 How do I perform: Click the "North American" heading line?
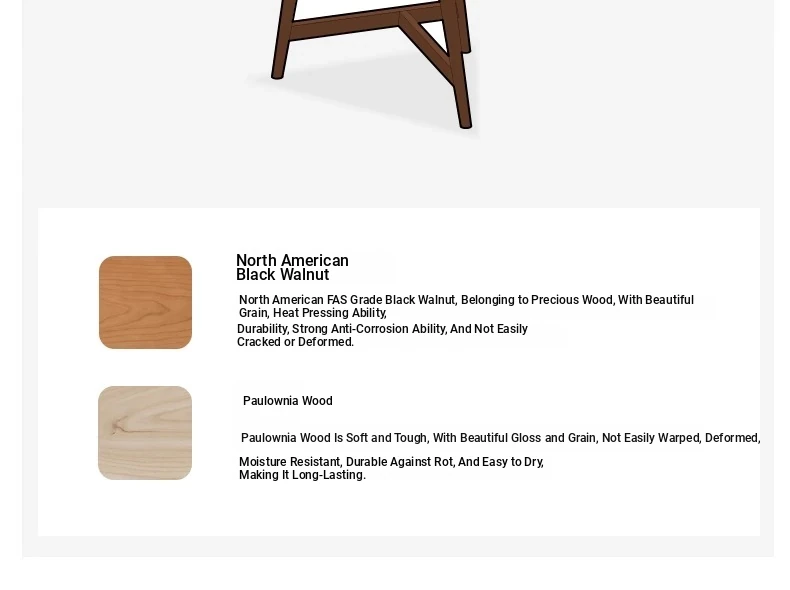point(292,260)
